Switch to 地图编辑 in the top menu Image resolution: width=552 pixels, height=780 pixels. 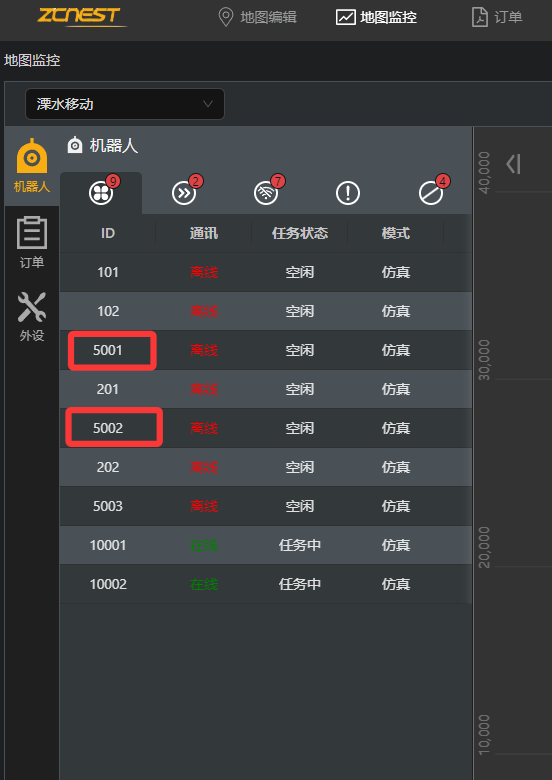click(258, 17)
